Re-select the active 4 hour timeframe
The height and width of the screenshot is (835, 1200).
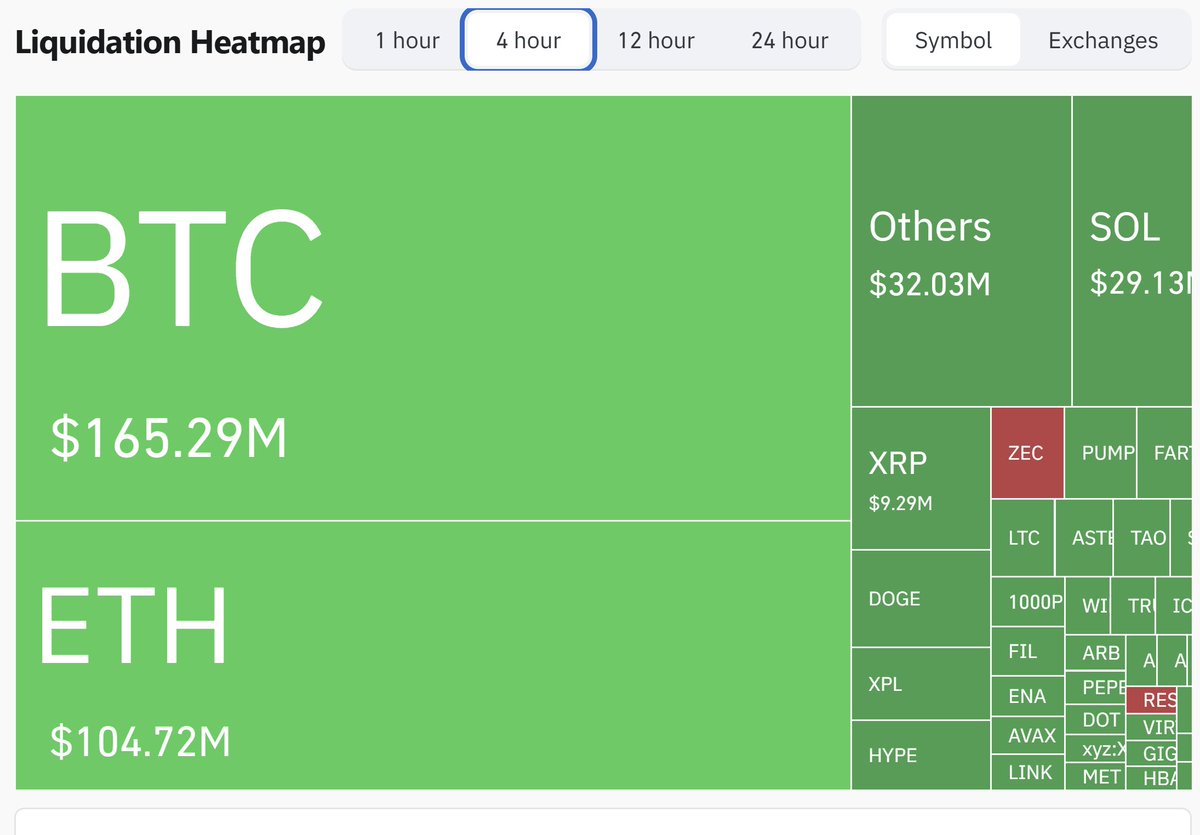pyautogui.click(x=528, y=40)
